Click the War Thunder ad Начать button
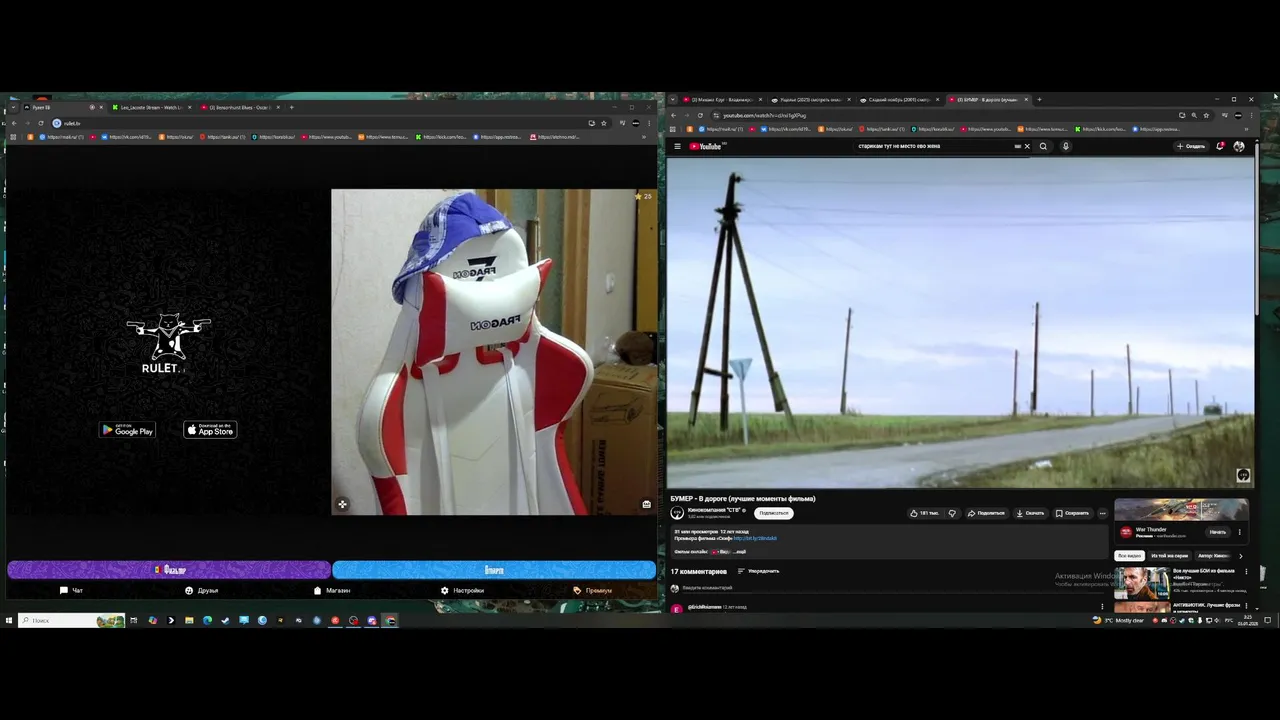The image size is (1280, 720). (1217, 532)
